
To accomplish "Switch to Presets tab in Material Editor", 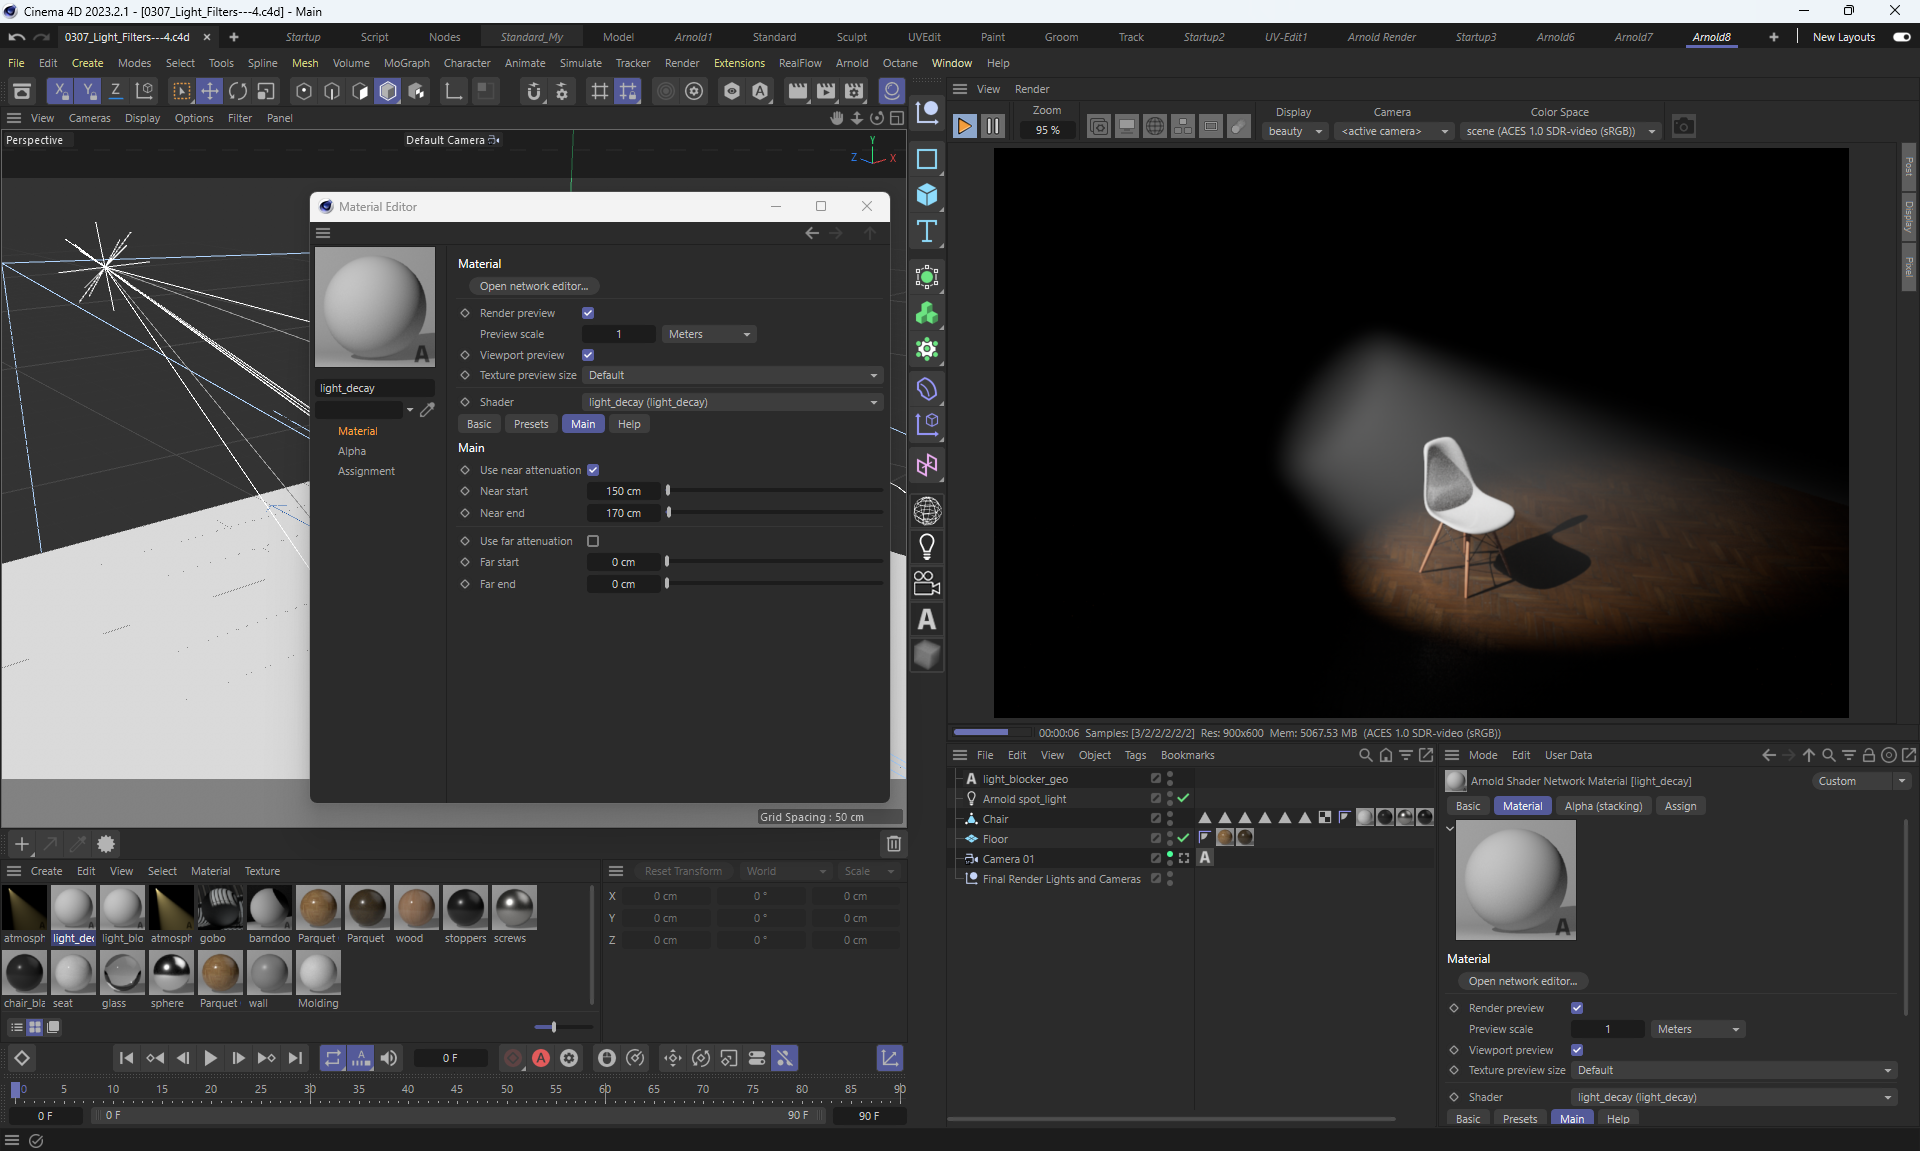I will [x=531, y=424].
